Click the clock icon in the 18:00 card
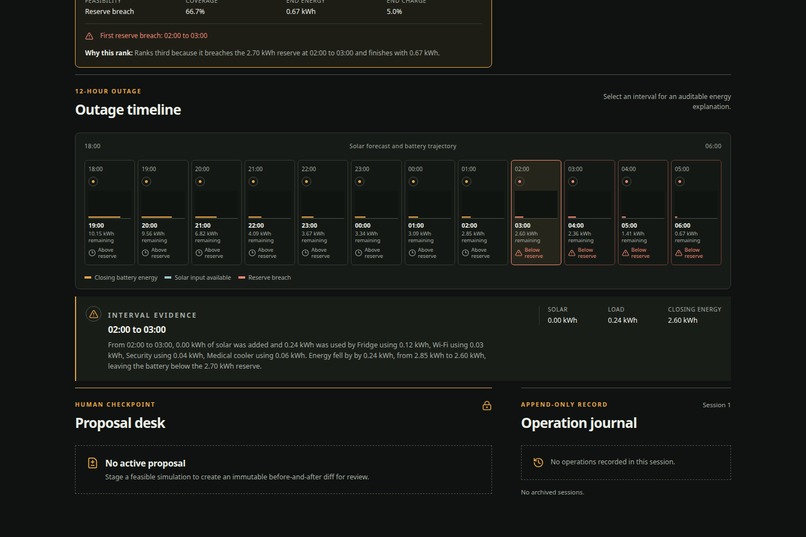 pyautogui.click(x=92, y=253)
